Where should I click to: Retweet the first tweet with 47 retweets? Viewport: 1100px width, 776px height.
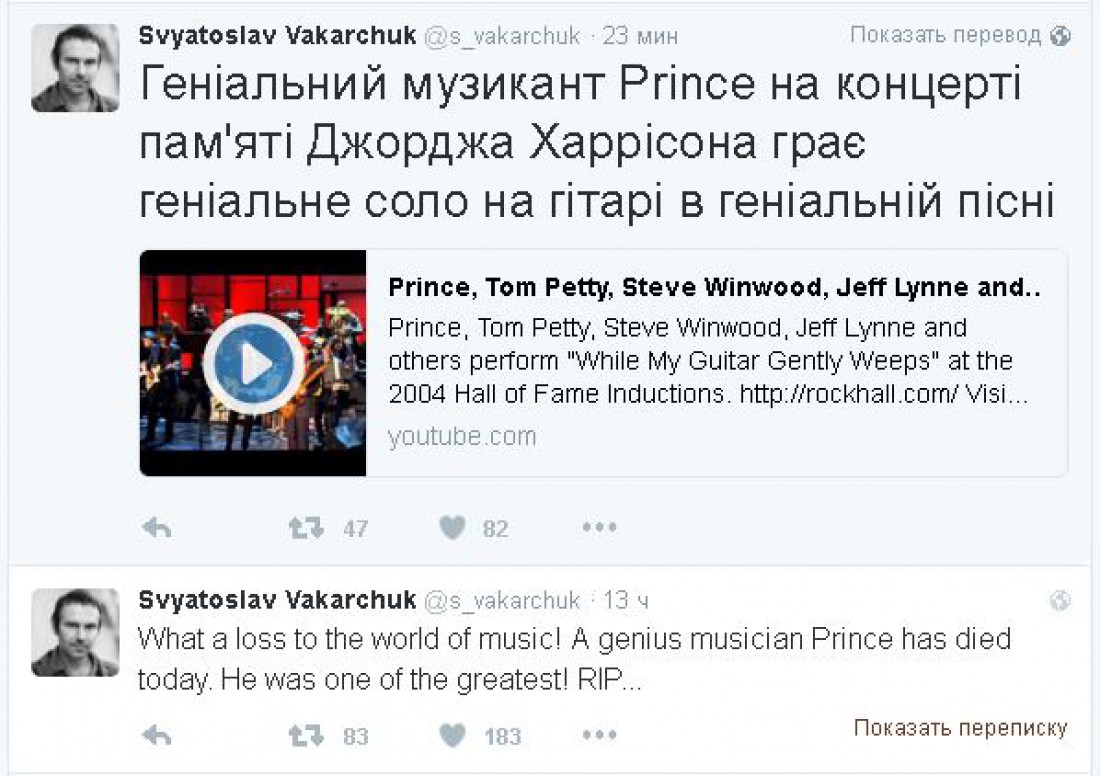click(307, 528)
